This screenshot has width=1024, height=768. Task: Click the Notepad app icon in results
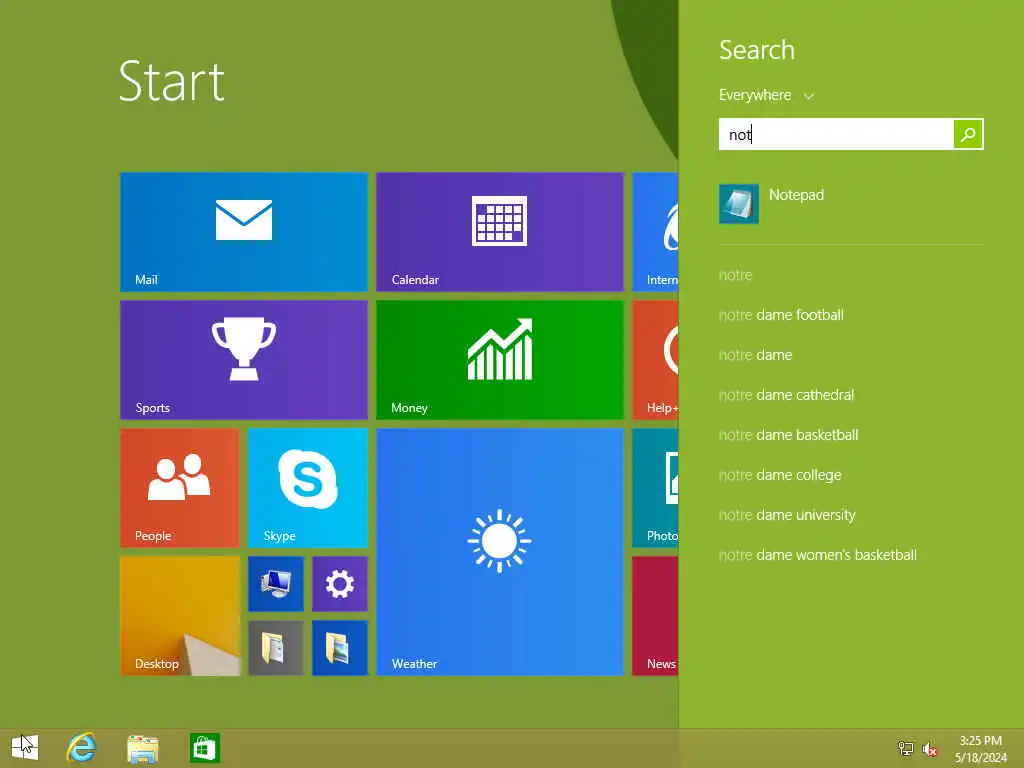click(739, 204)
